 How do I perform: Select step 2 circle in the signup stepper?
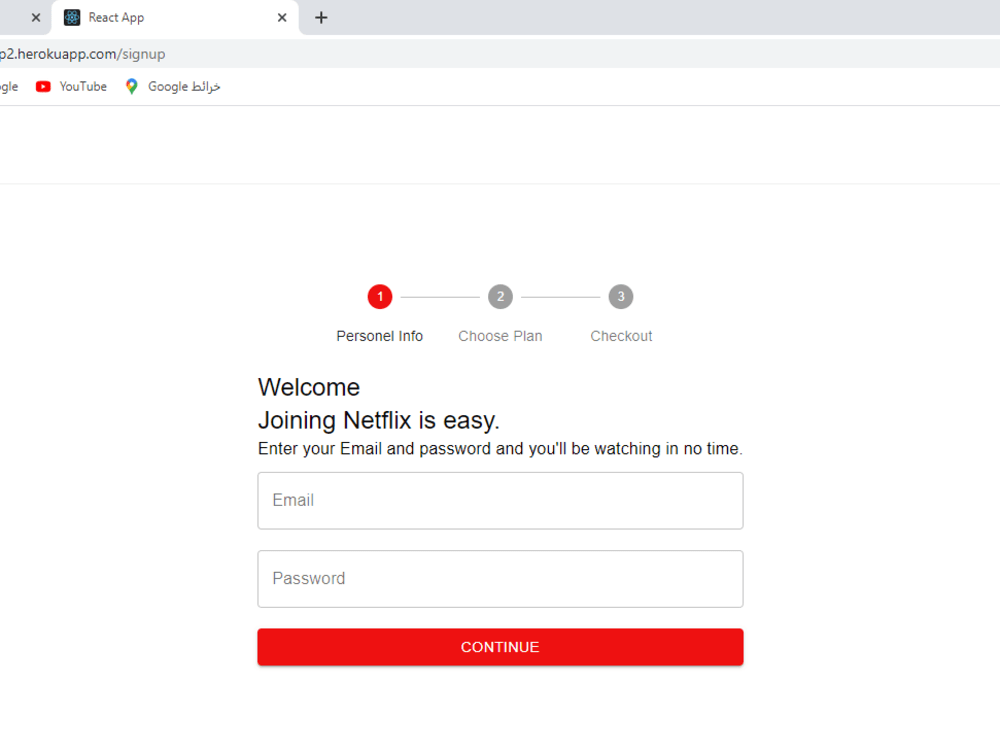coord(500,296)
